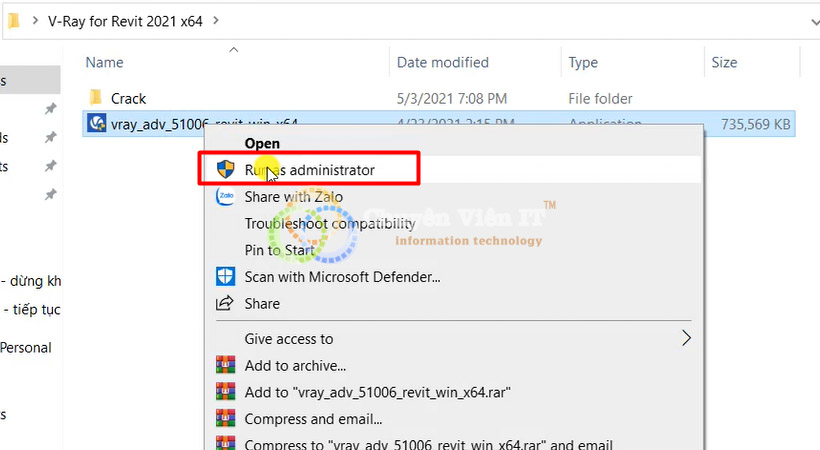Image resolution: width=820 pixels, height=450 pixels.
Task: Click the Microsoft Defender shield icon
Action: click(226, 277)
